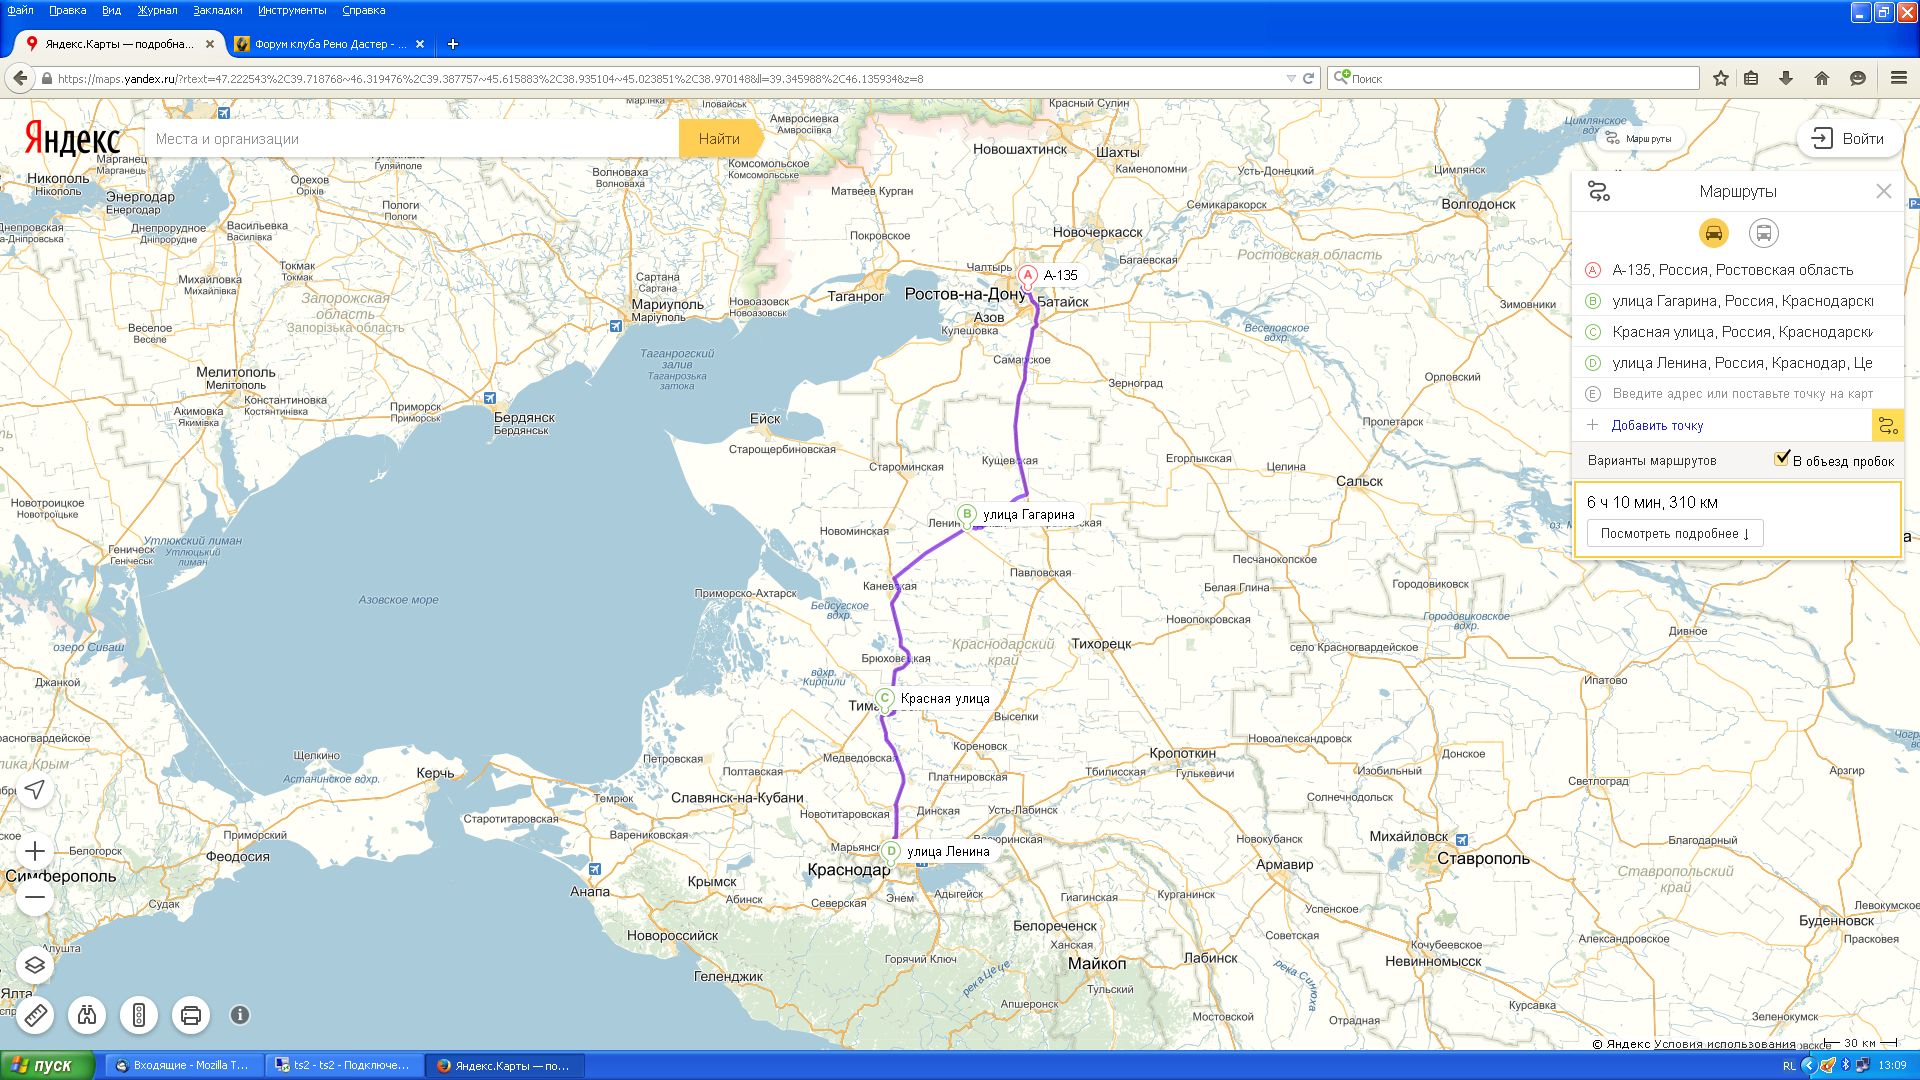The width and height of the screenshot is (1920, 1080).
Task: Uncheck the В объезд пробок checkbox
Action: click(x=1782, y=458)
